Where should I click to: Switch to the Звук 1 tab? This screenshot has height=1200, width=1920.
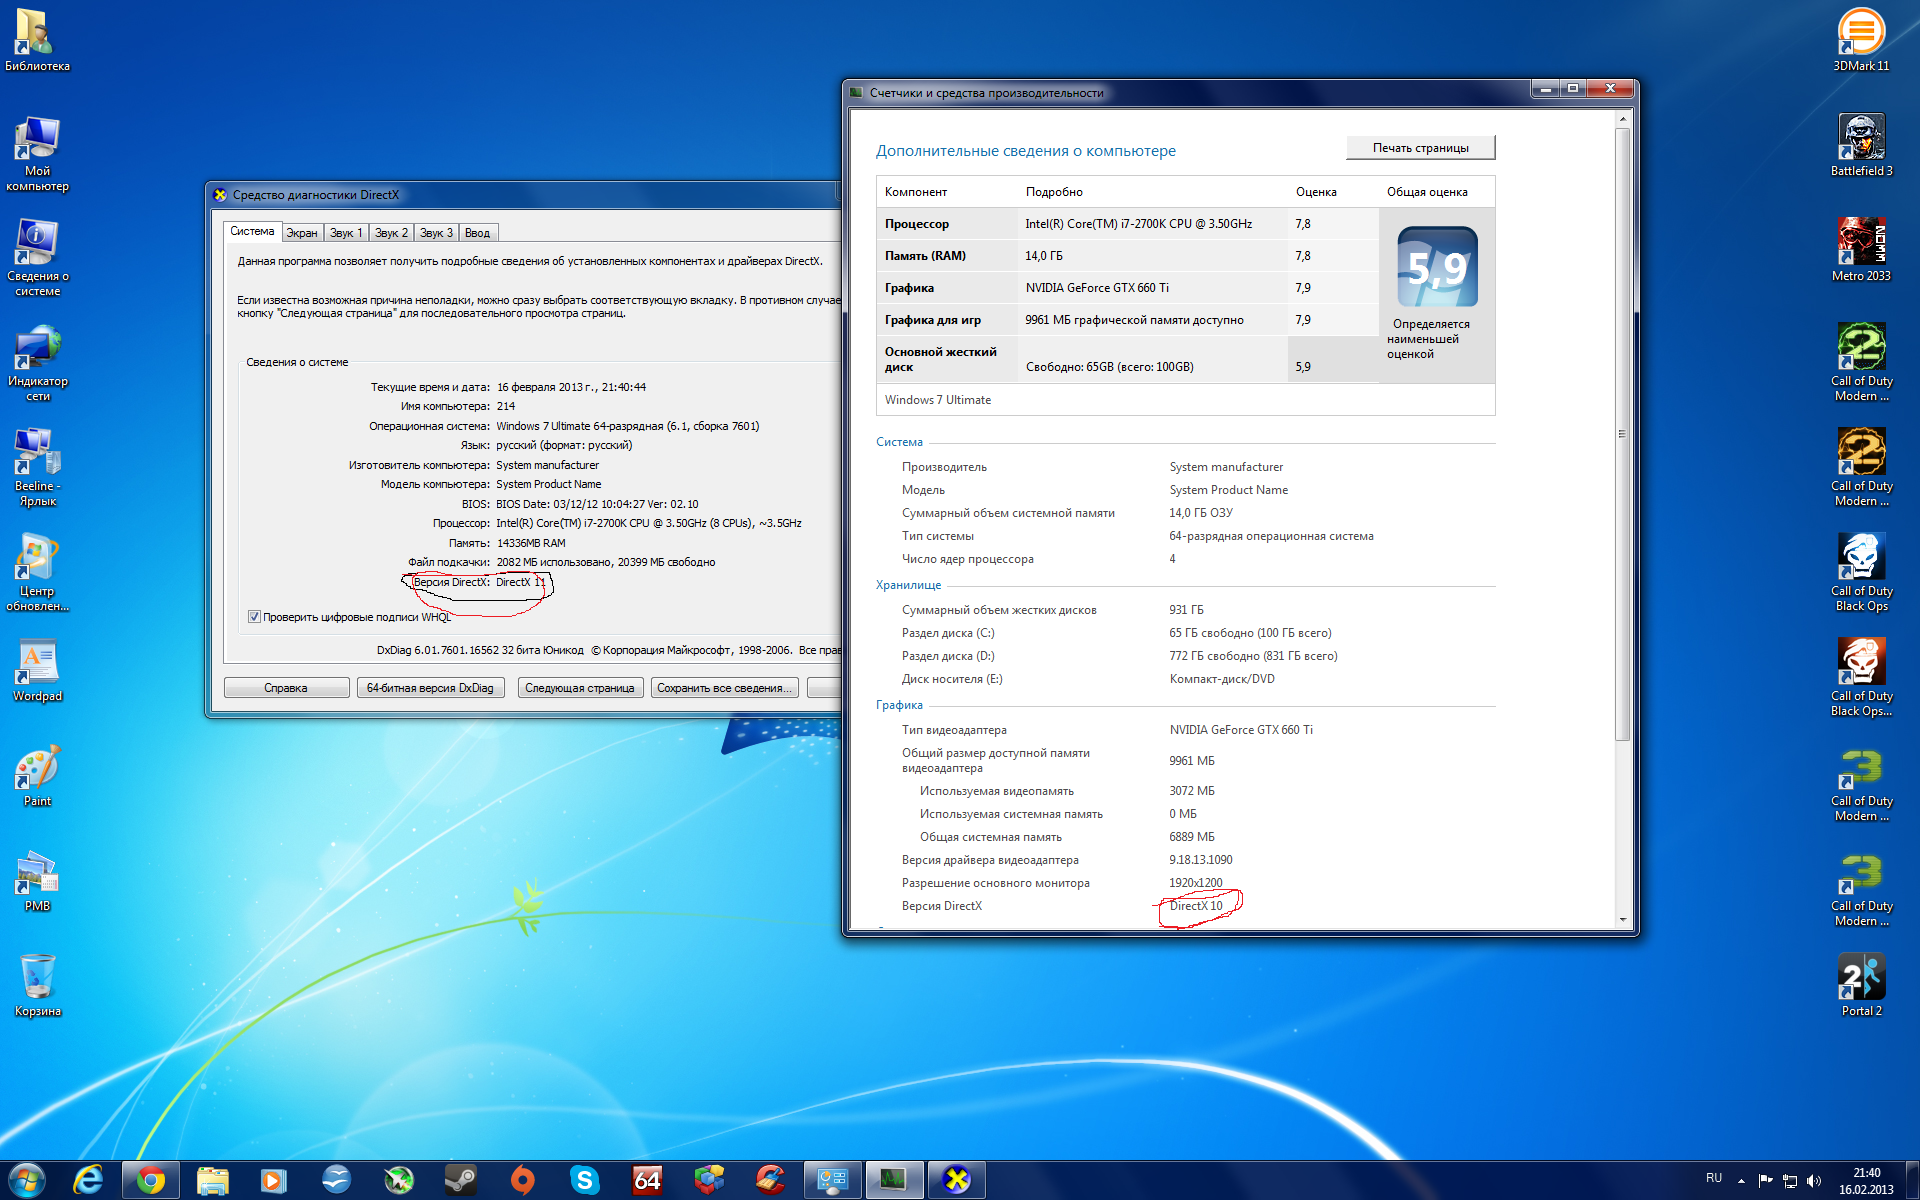346,233
